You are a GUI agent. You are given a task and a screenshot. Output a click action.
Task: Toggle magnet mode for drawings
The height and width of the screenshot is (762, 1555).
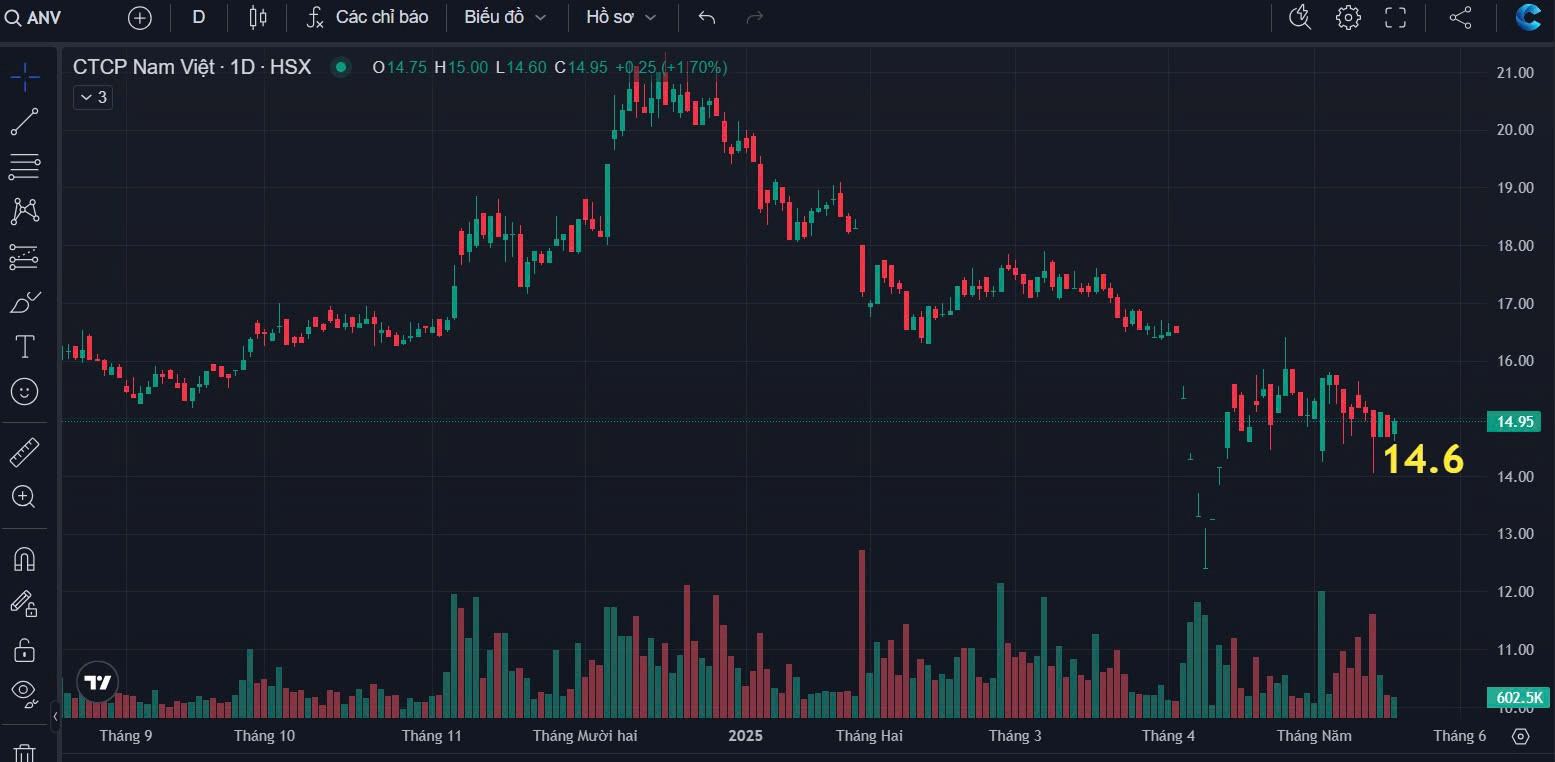pos(24,559)
